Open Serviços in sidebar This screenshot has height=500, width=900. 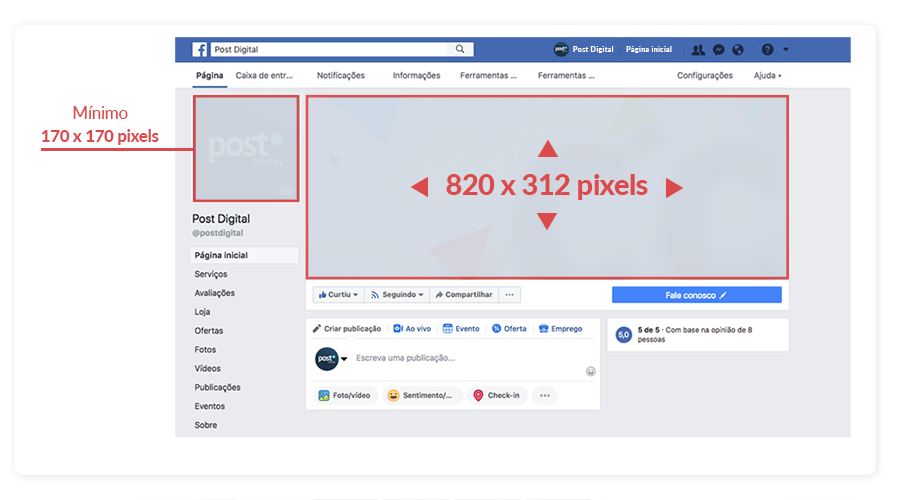pos(211,274)
